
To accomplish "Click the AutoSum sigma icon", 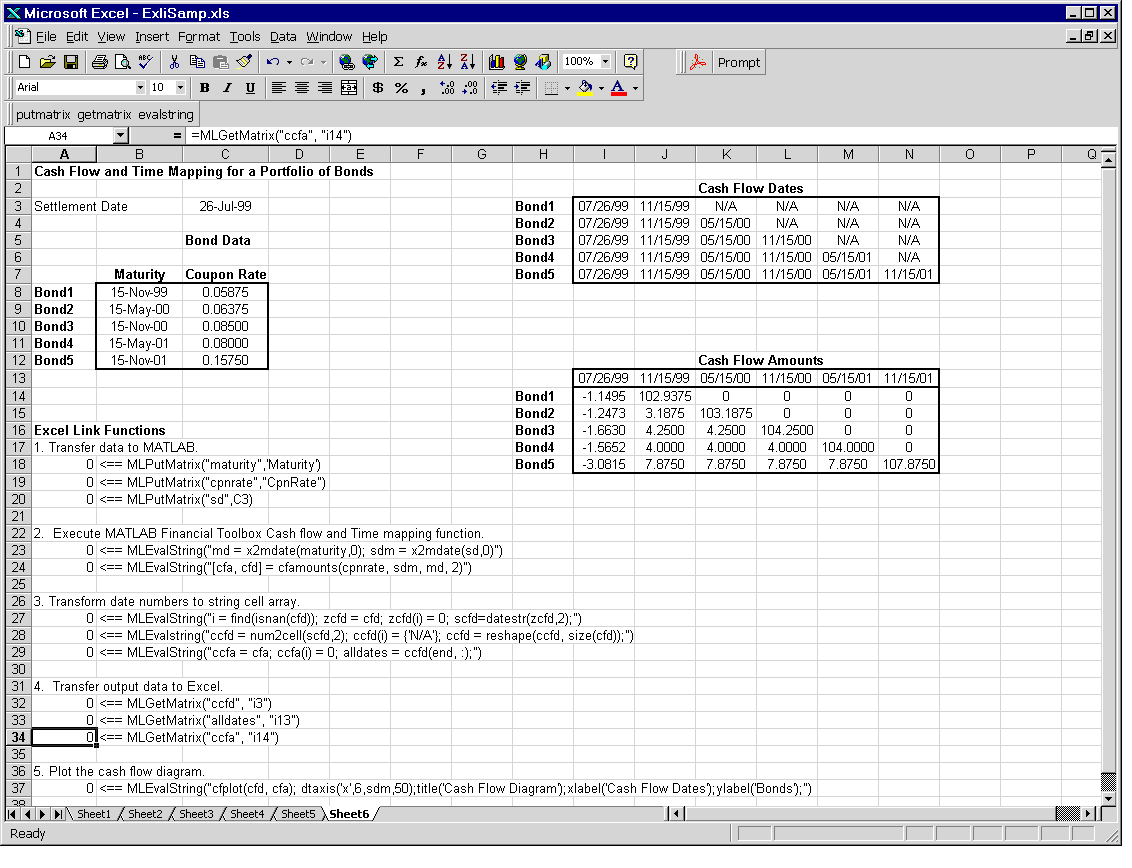I will tap(398, 62).
